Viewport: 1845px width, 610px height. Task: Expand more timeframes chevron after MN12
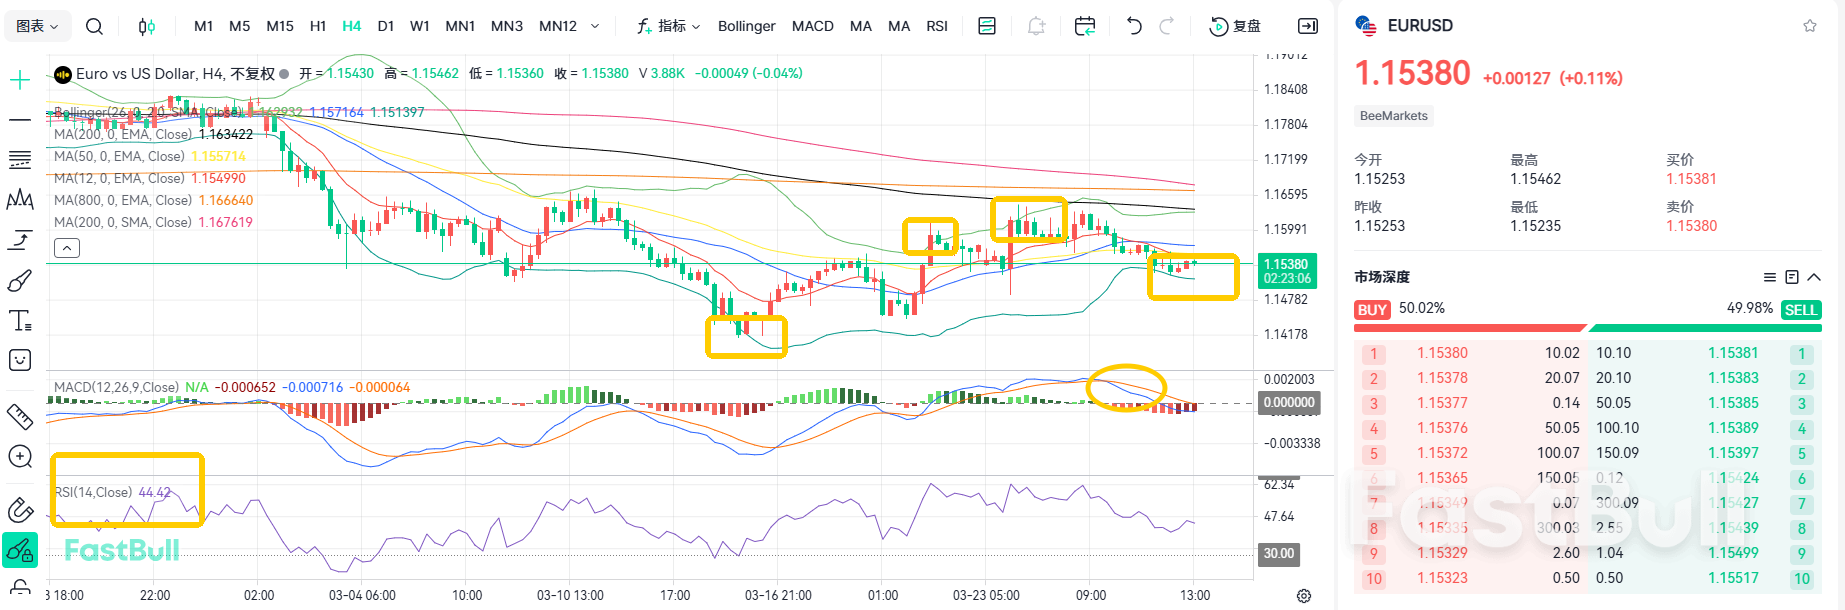[595, 26]
